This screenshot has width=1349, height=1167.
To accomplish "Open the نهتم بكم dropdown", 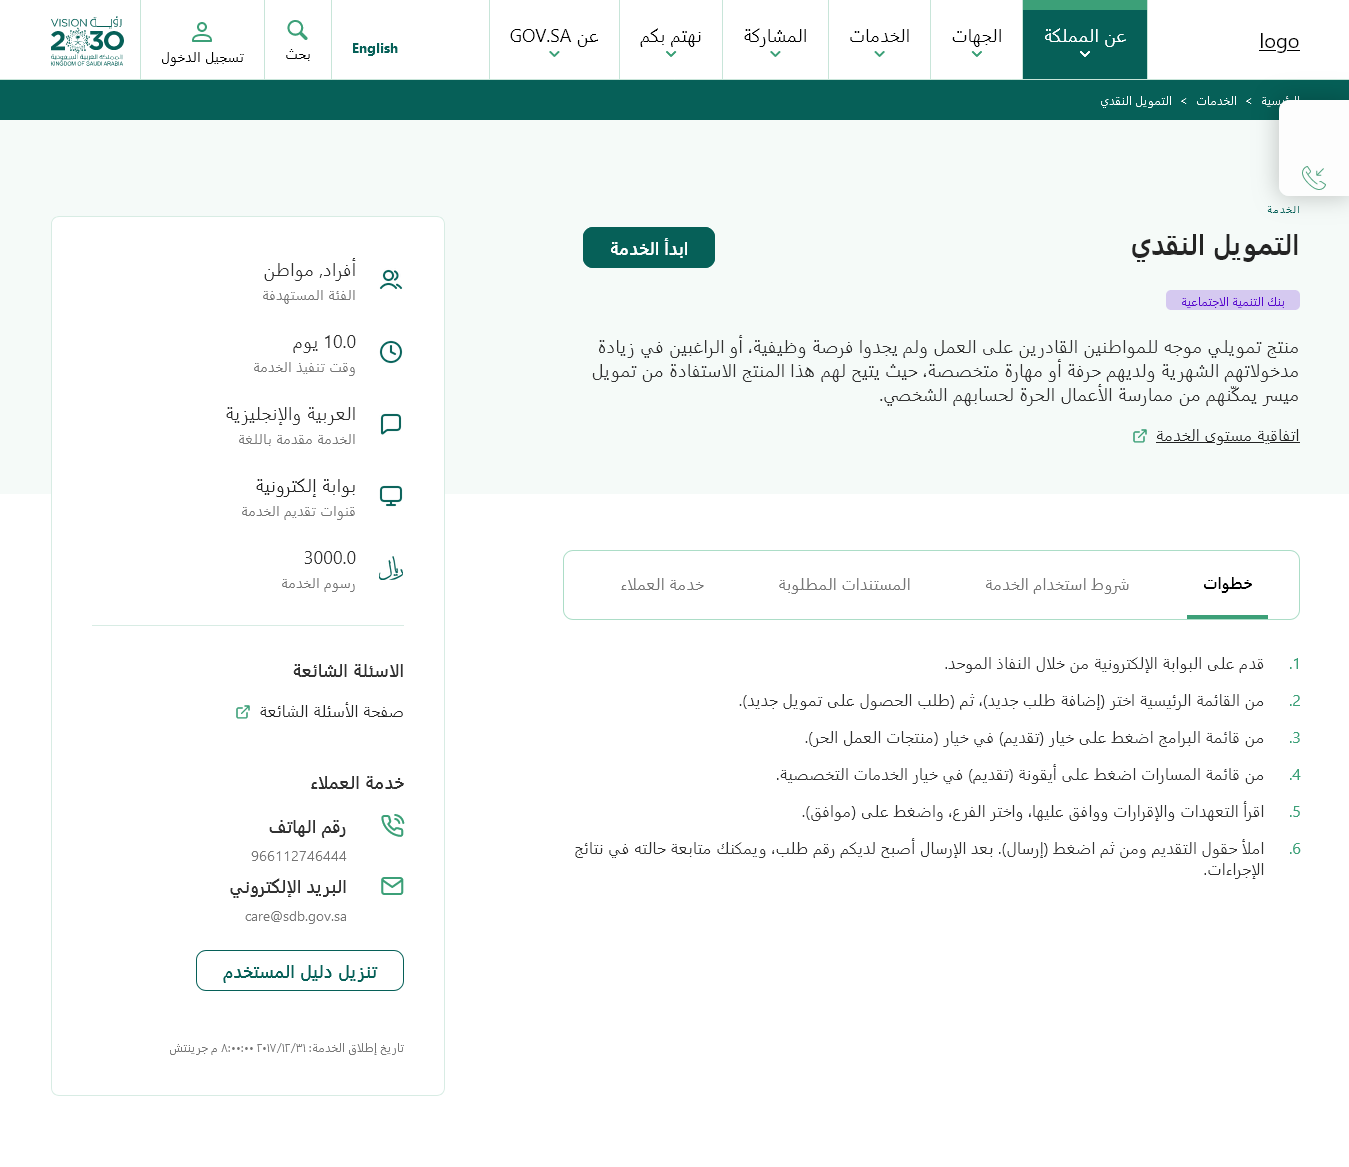I will (671, 40).
